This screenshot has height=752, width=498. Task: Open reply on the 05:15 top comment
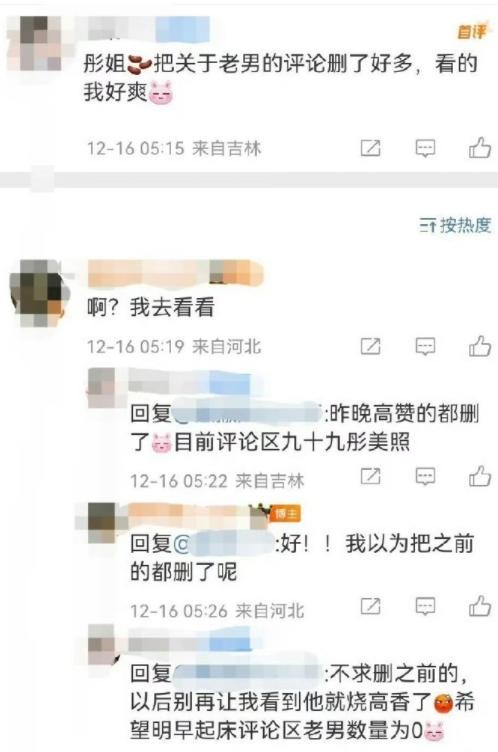point(425,148)
